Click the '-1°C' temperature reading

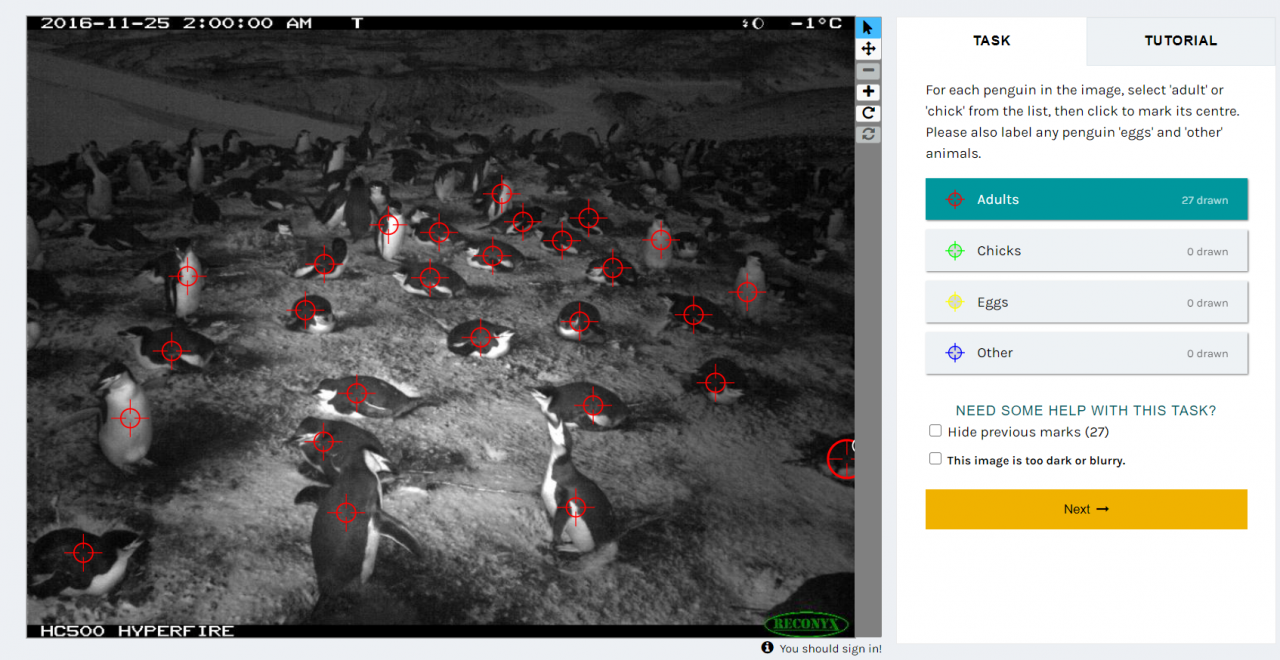pos(816,23)
